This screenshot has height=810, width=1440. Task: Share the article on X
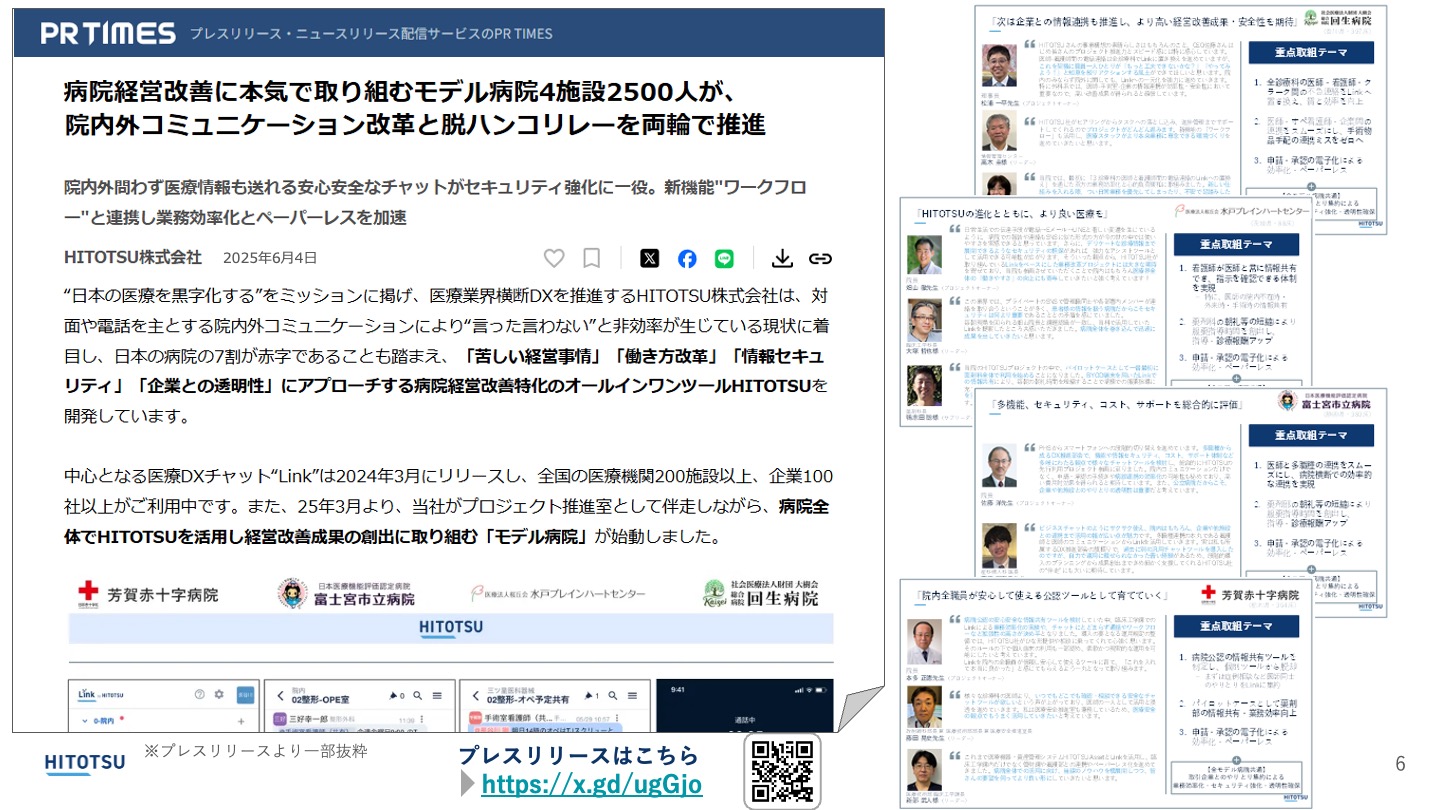tap(650, 258)
